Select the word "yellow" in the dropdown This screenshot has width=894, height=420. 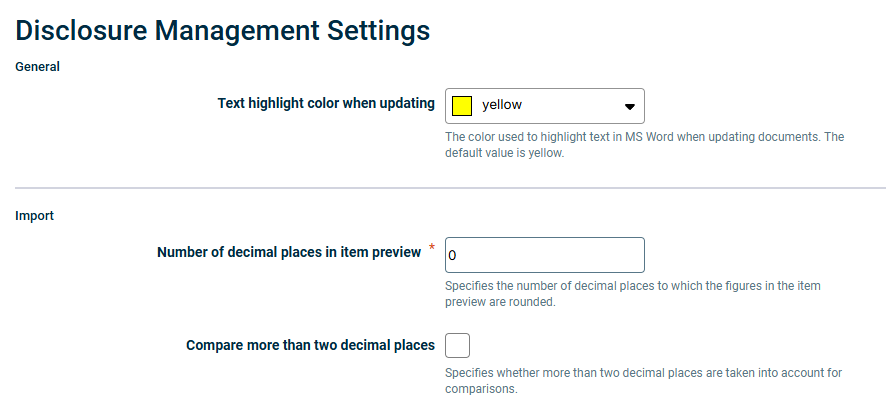(502, 105)
